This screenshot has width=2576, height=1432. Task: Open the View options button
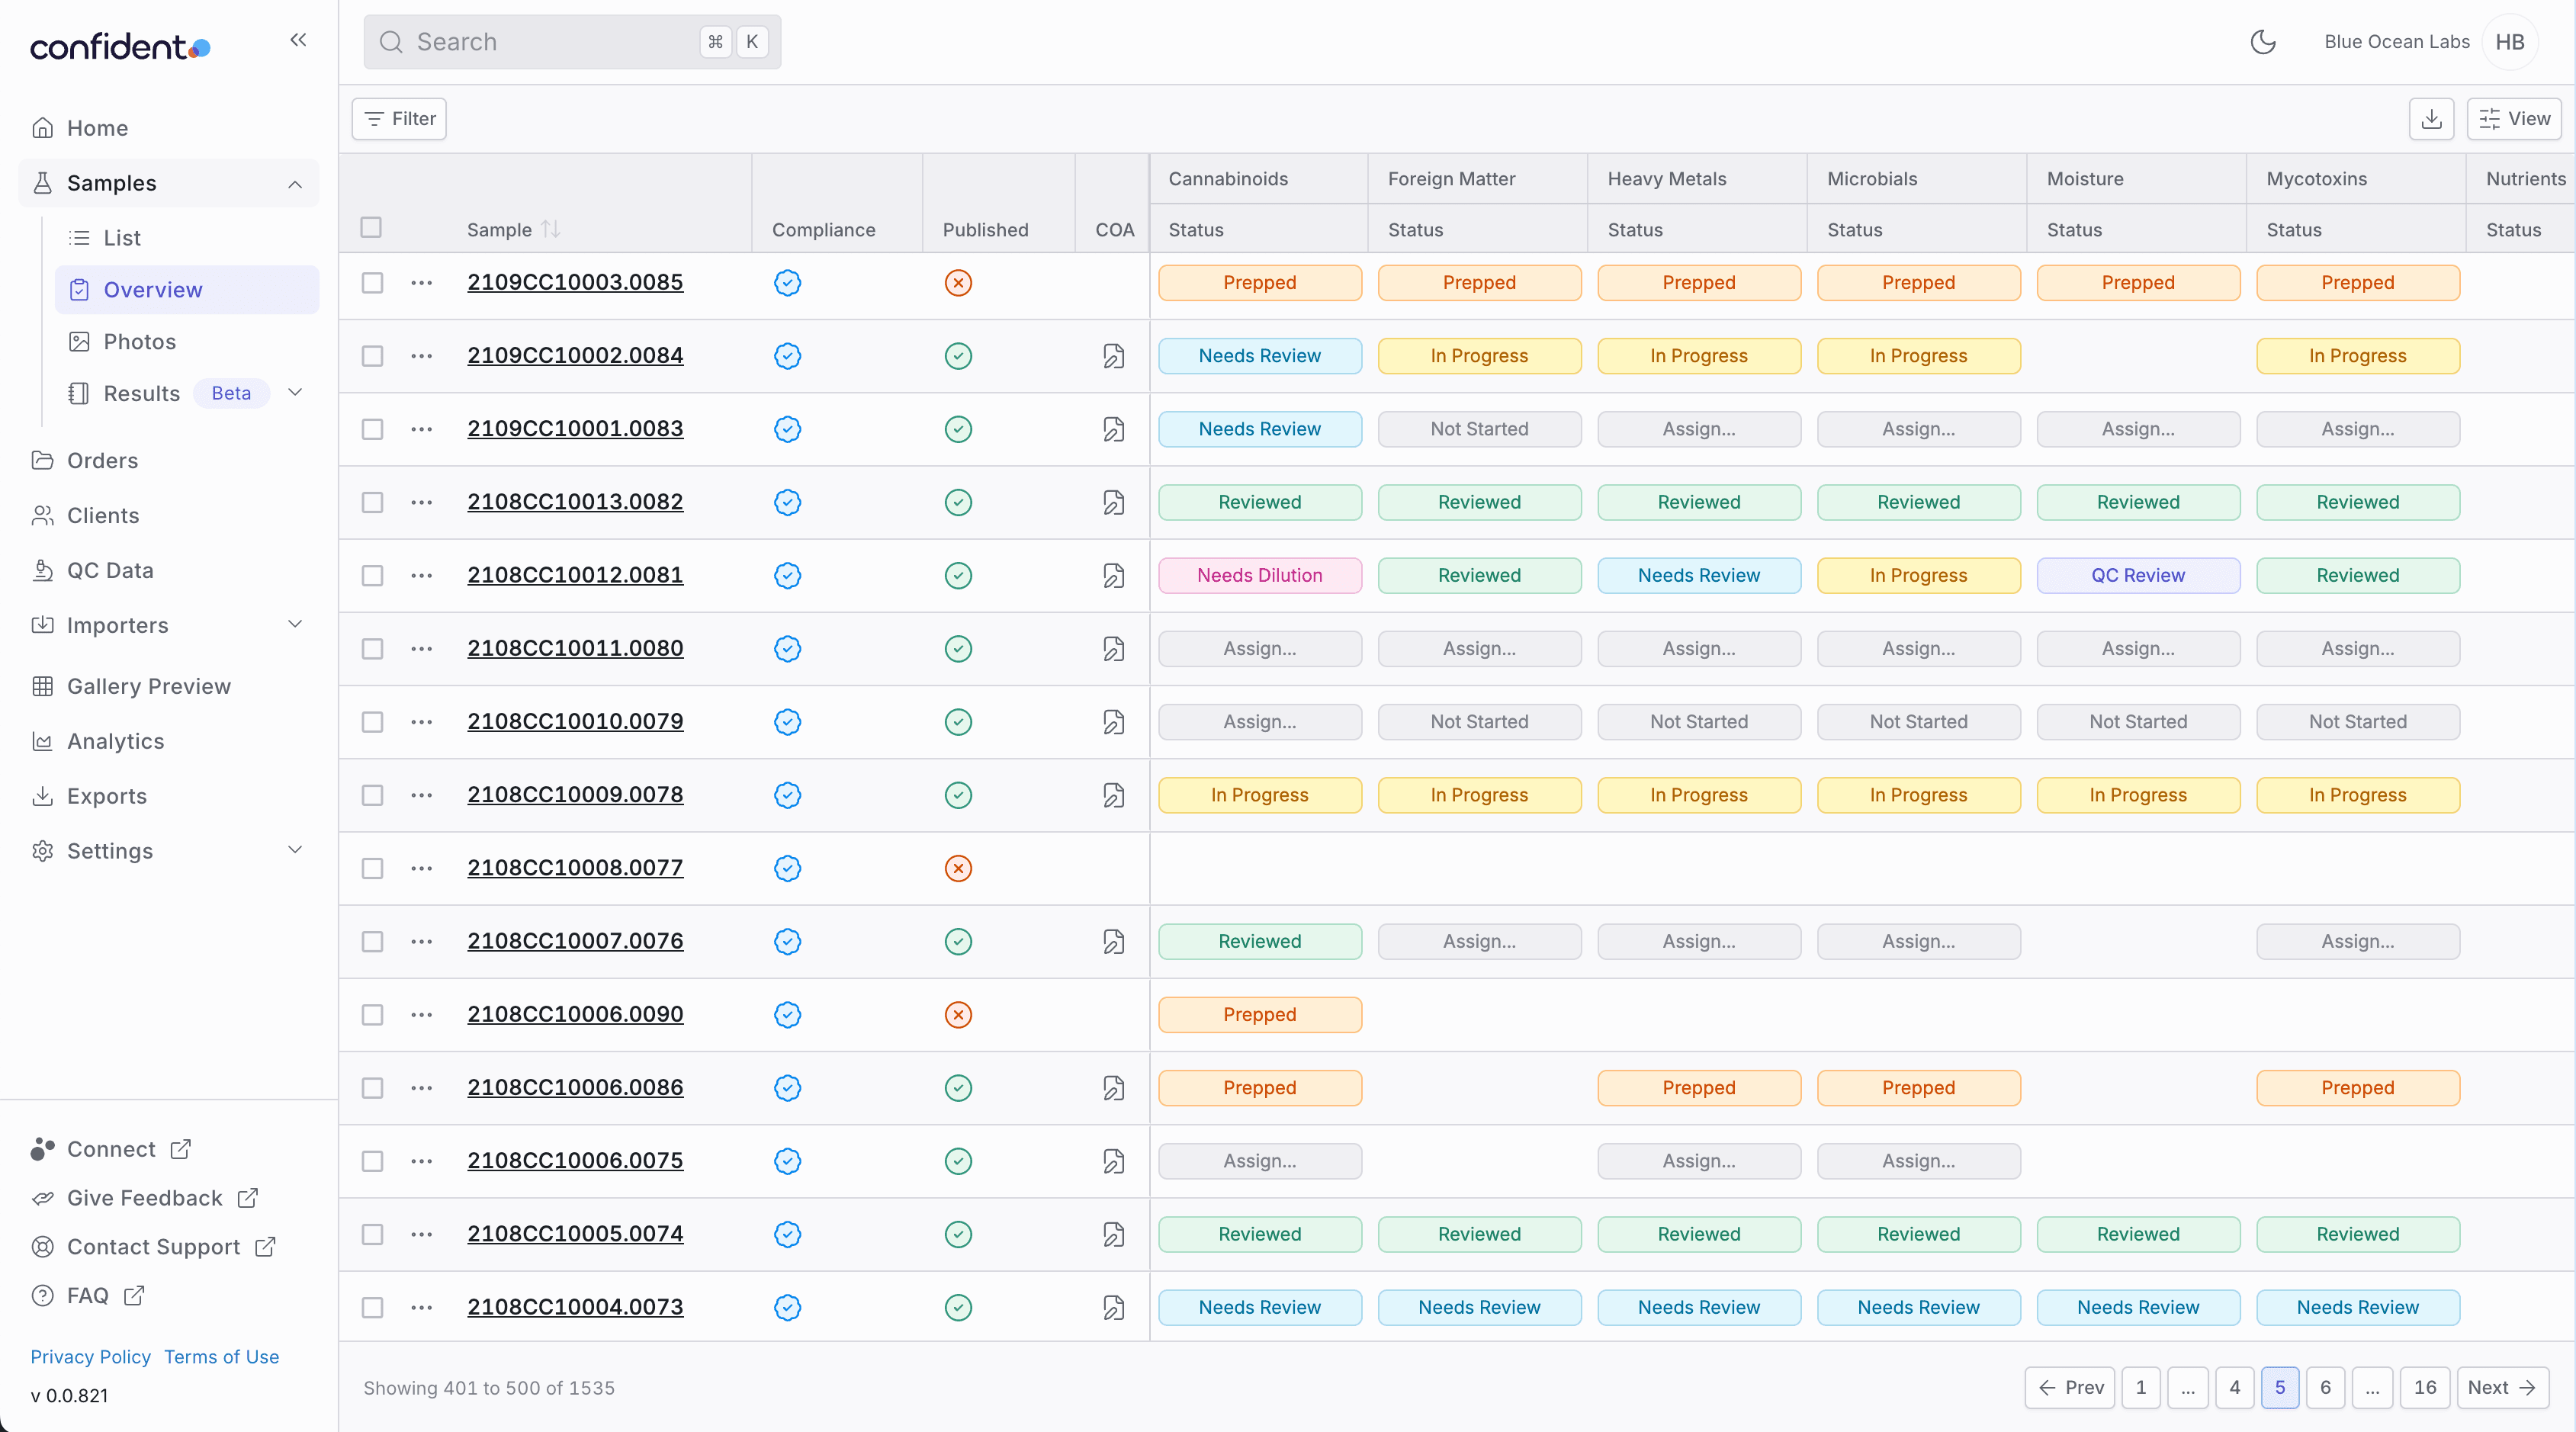[x=2514, y=119]
